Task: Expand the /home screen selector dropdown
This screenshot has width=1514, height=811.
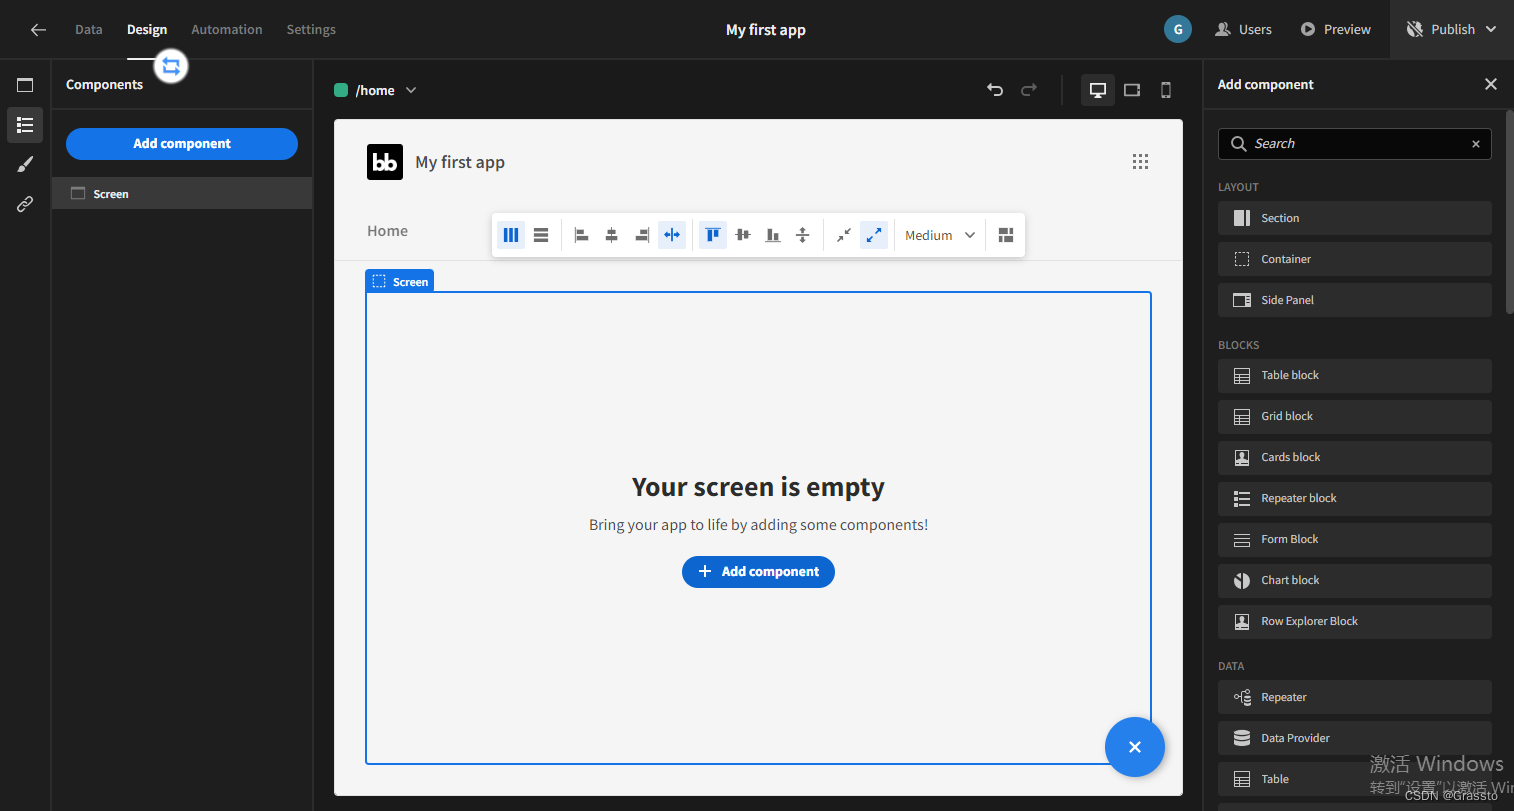Action: click(x=375, y=90)
